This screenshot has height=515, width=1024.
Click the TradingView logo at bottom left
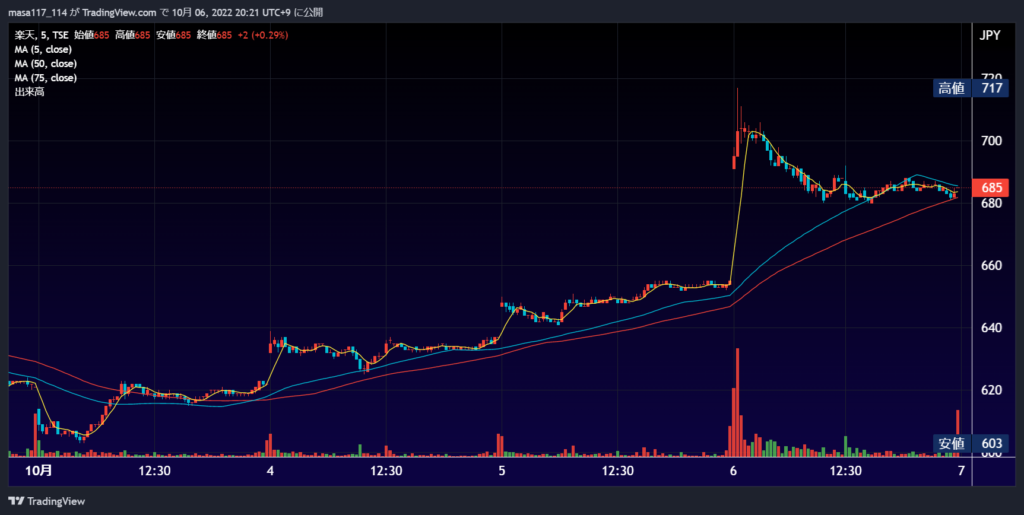pyautogui.click(x=46, y=501)
